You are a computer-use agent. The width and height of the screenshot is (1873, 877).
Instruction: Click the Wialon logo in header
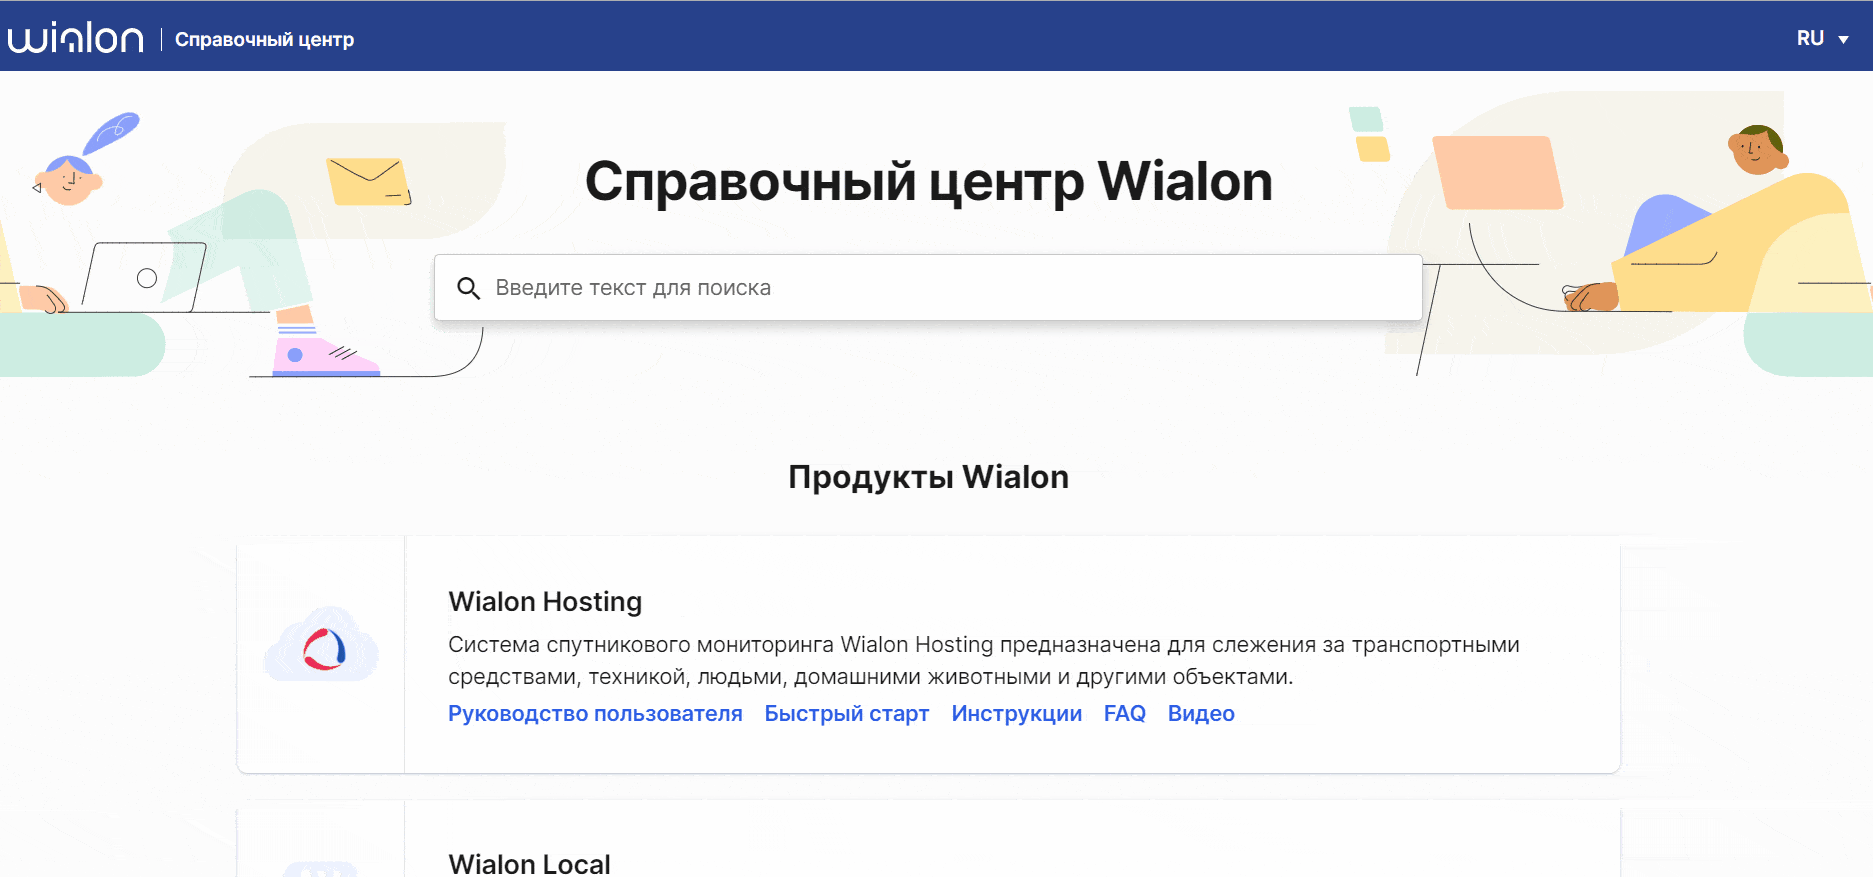[x=76, y=38]
